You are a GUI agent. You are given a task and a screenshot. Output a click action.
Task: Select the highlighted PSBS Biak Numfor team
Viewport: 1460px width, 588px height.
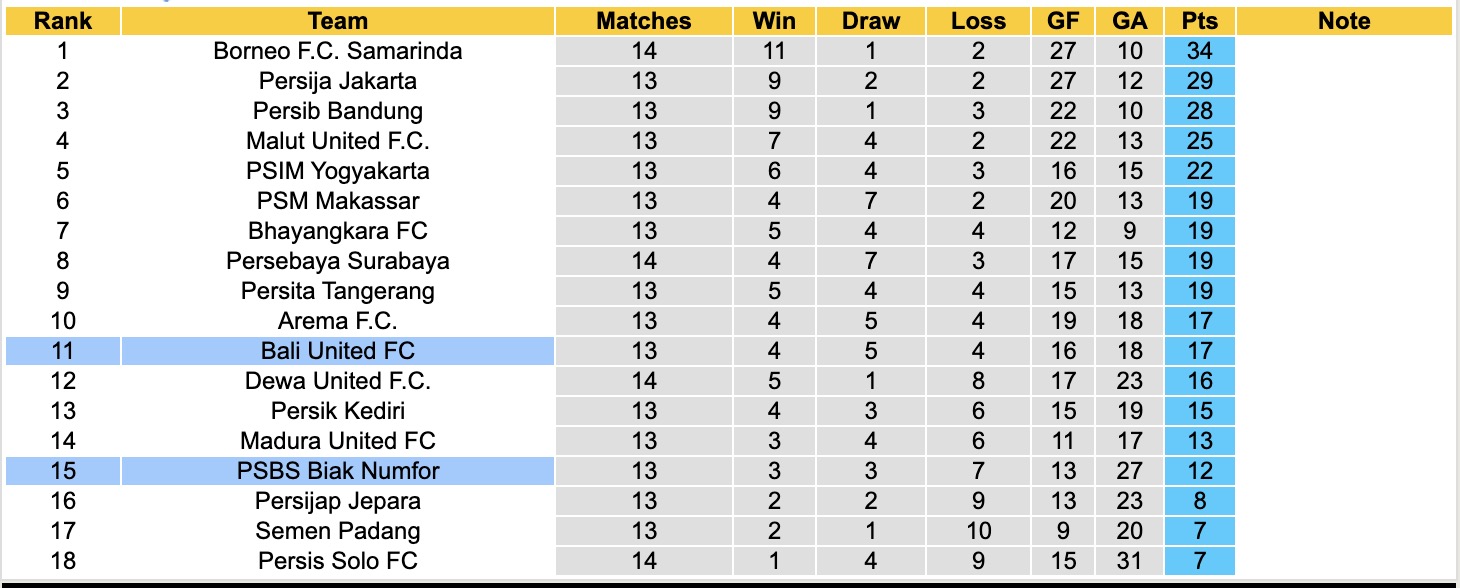coord(338,471)
